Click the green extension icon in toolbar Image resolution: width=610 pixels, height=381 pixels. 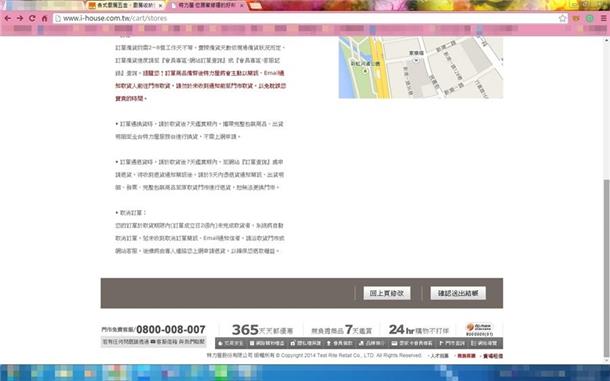pyautogui.click(x=590, y=18)
